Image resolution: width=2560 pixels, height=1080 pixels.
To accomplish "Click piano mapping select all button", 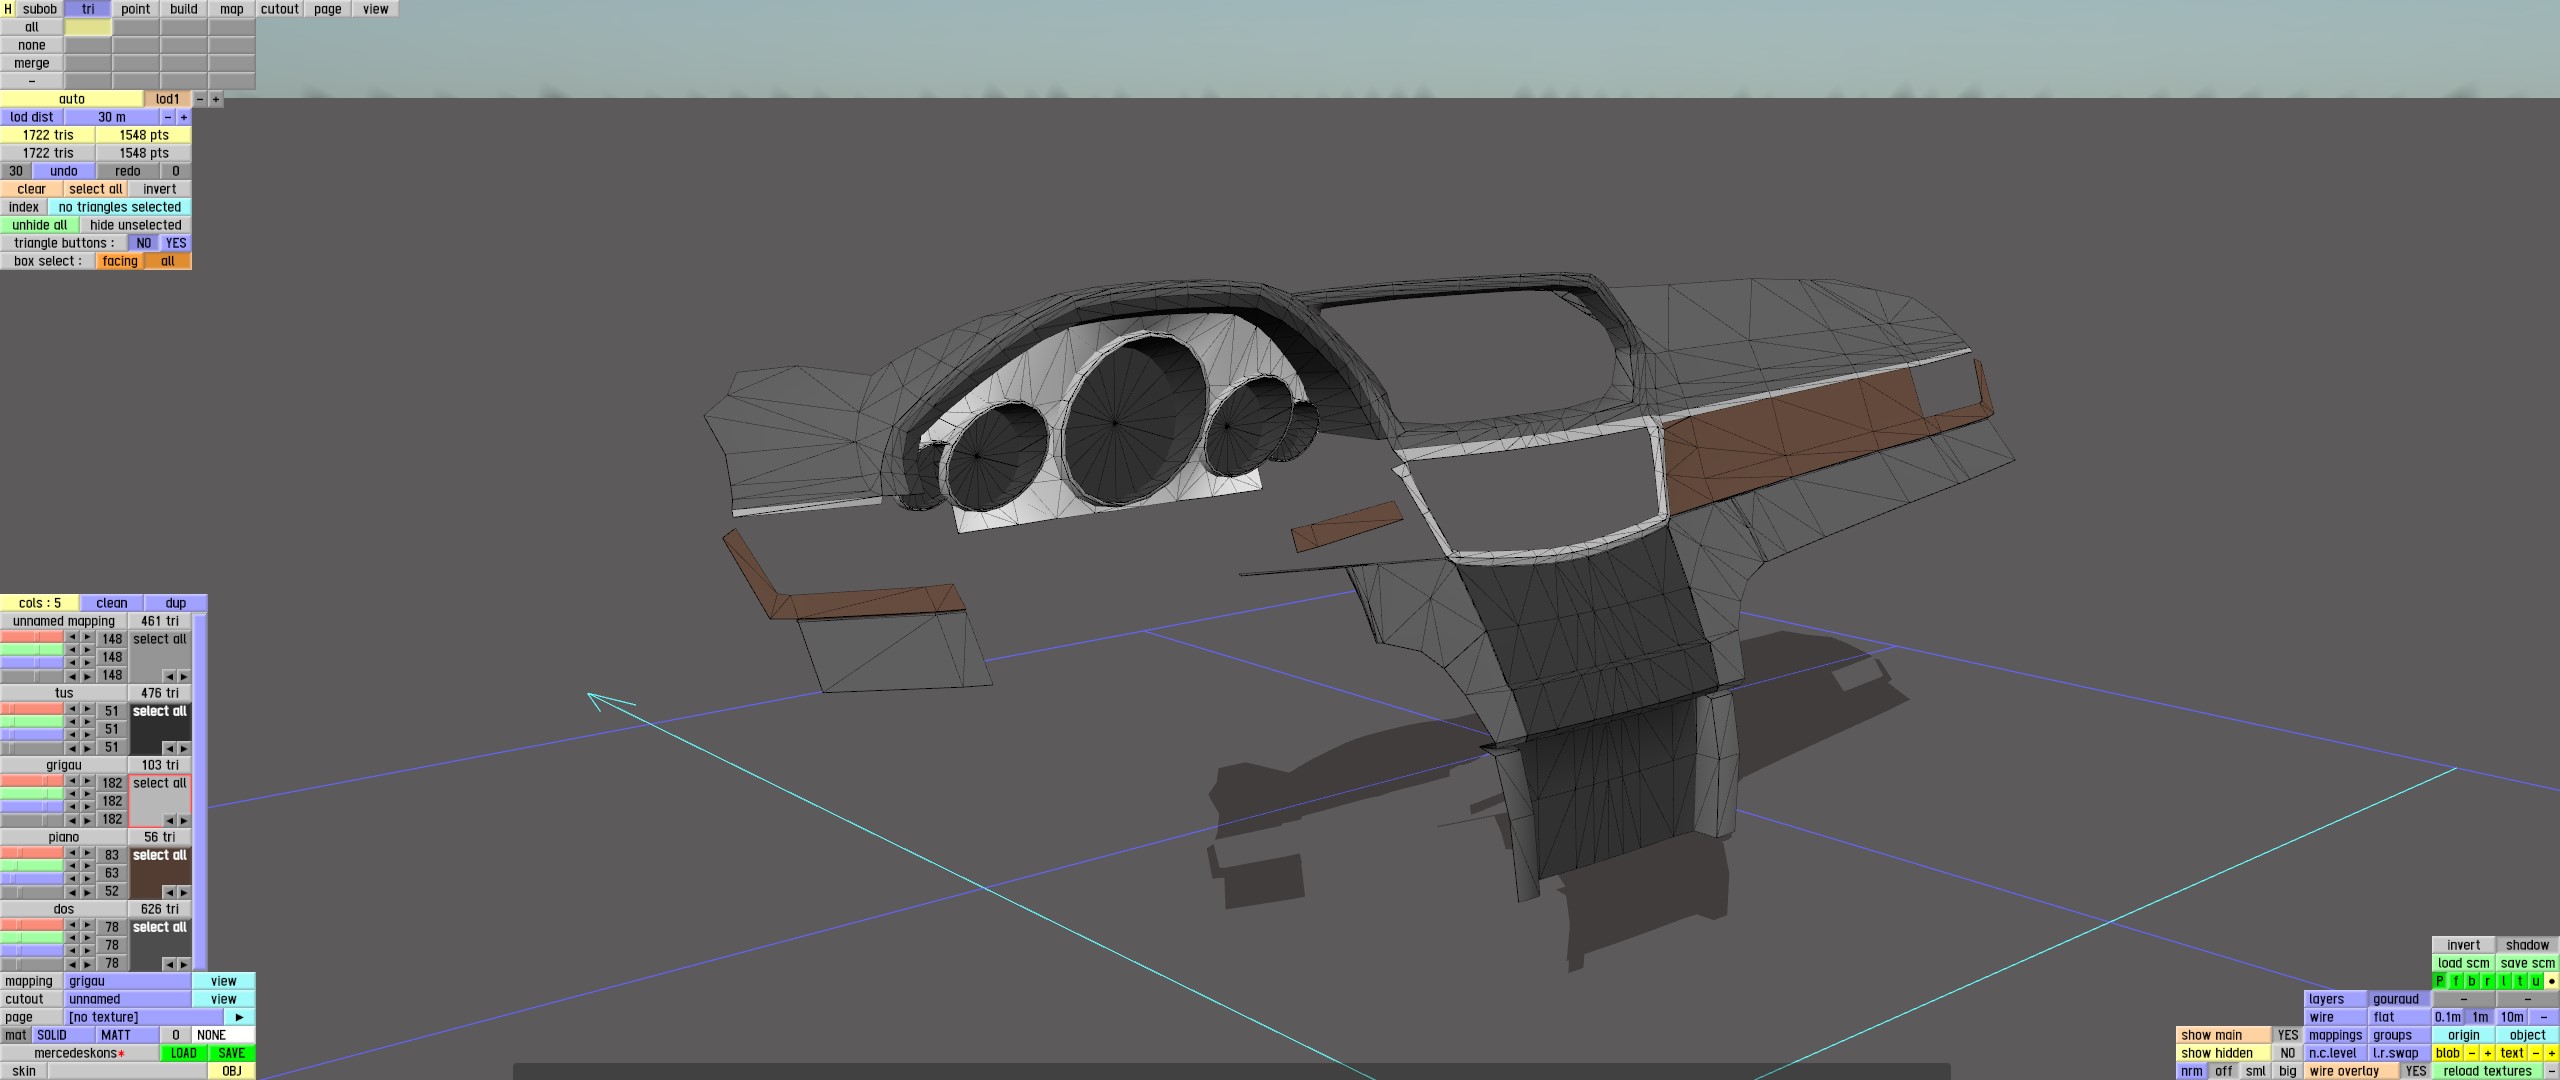I will click(x=160, y=855).
